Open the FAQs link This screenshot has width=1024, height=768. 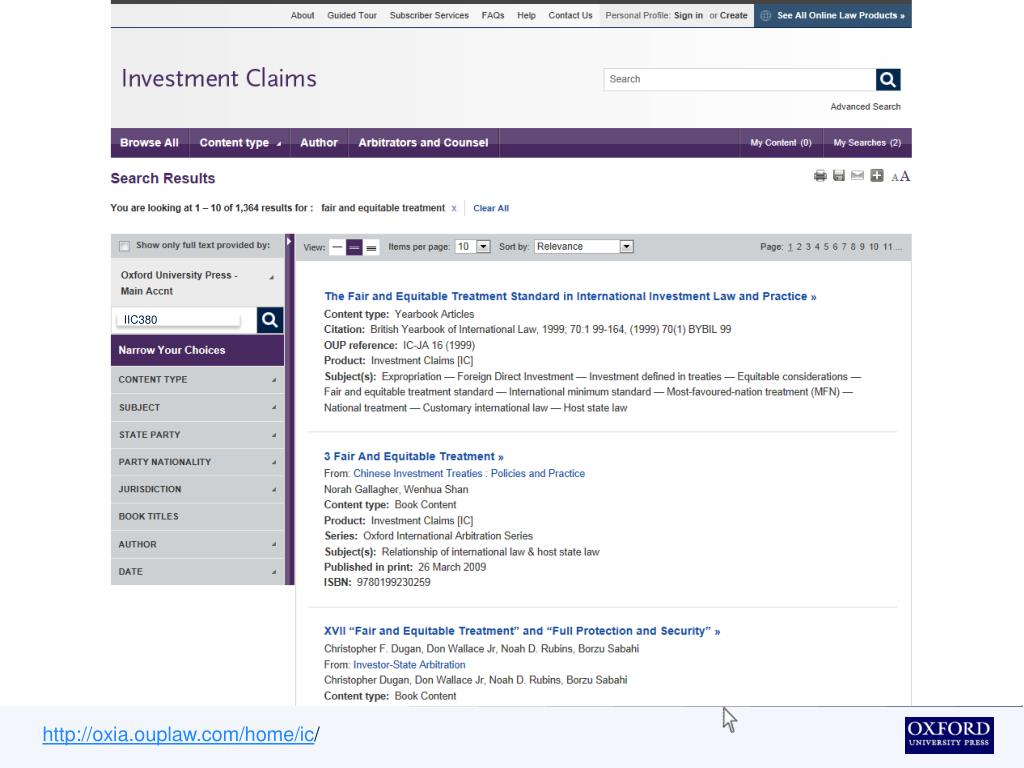tap(493, 15)
